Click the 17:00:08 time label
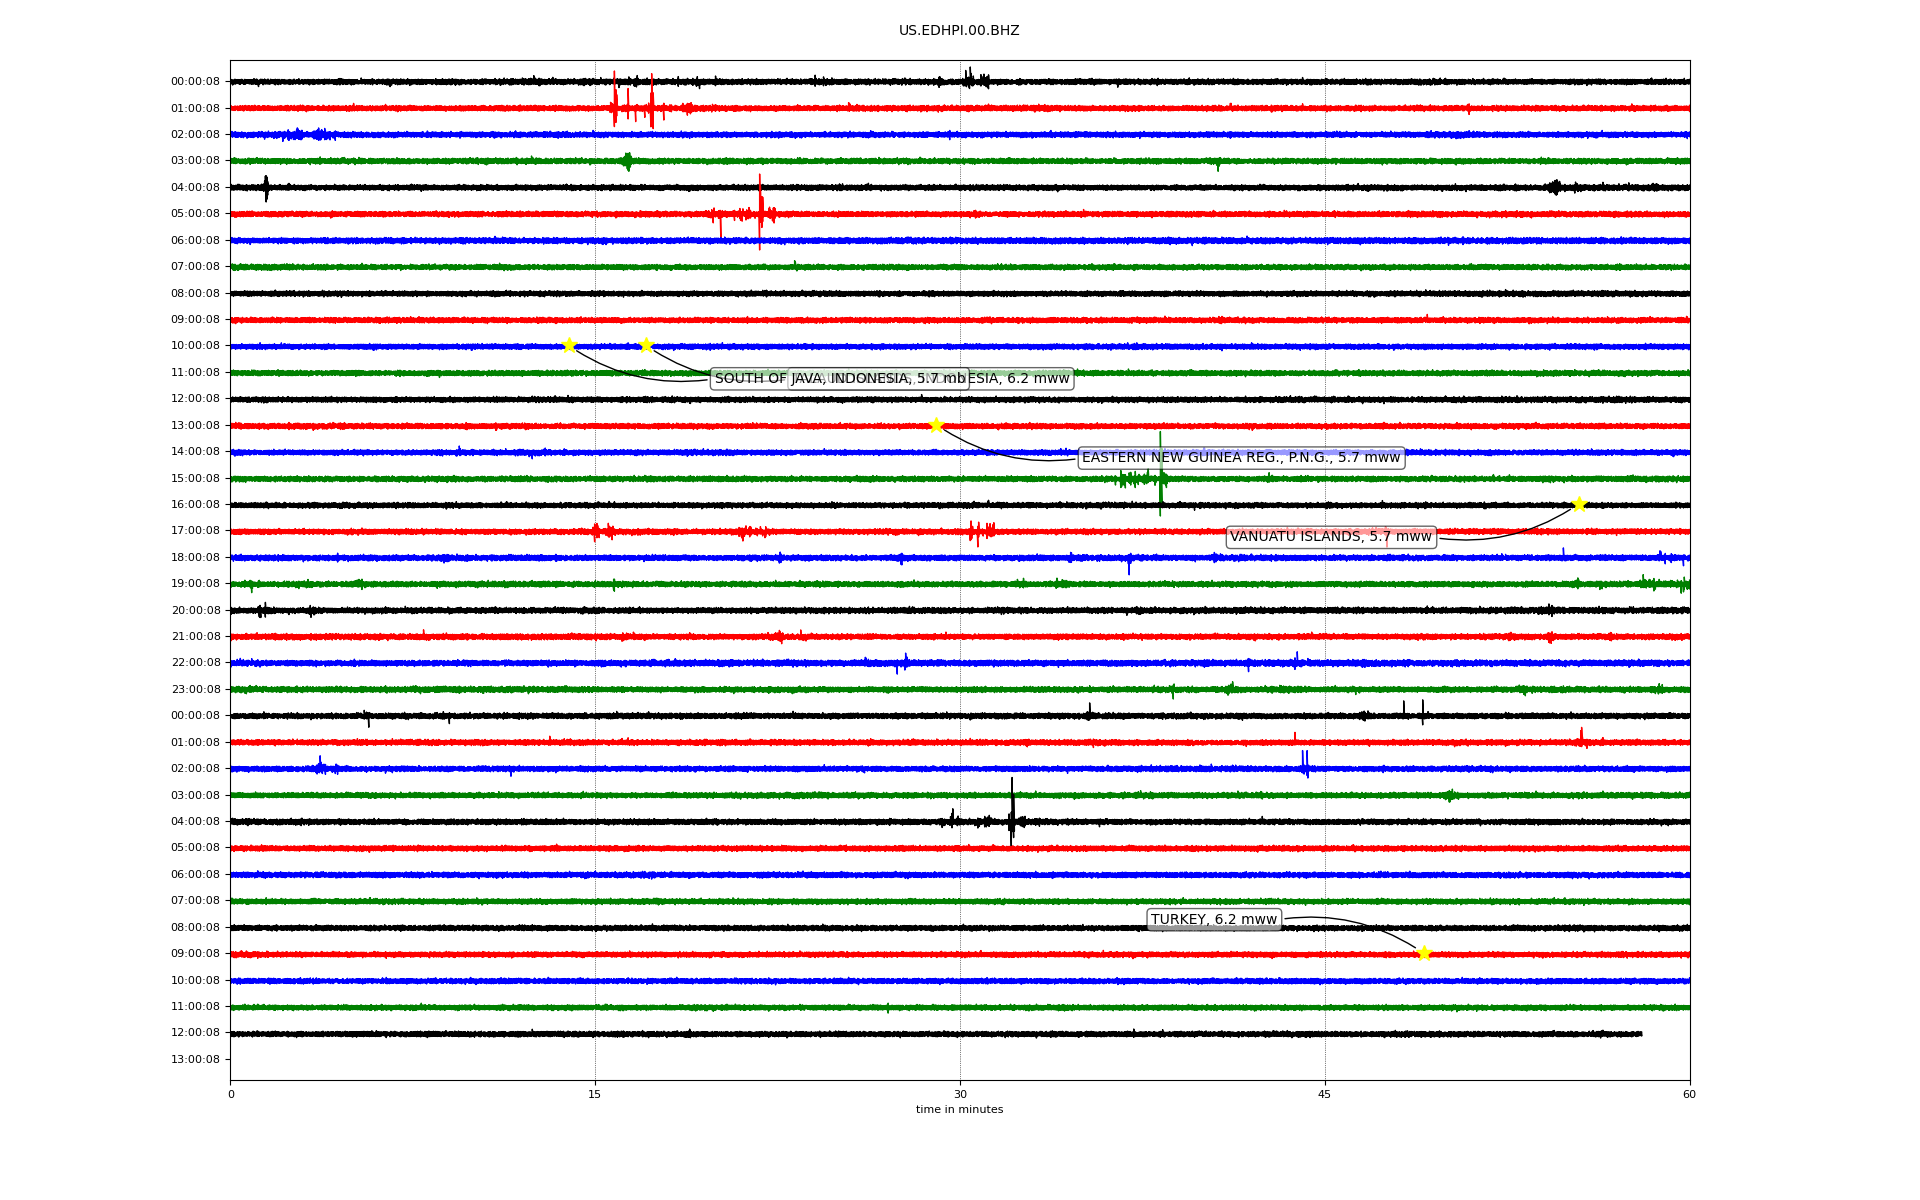The width and height of the screenshot is (1920, 1200). (x=195, y=531)
